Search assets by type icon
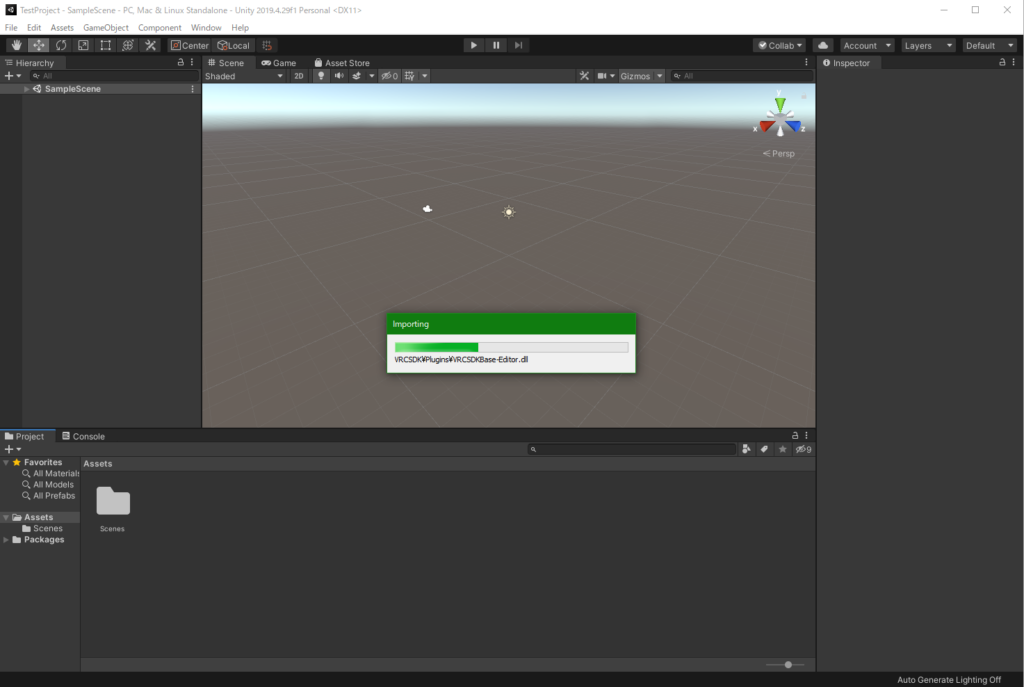Viewport: 1024px width, 687px height. coord(746,449)
